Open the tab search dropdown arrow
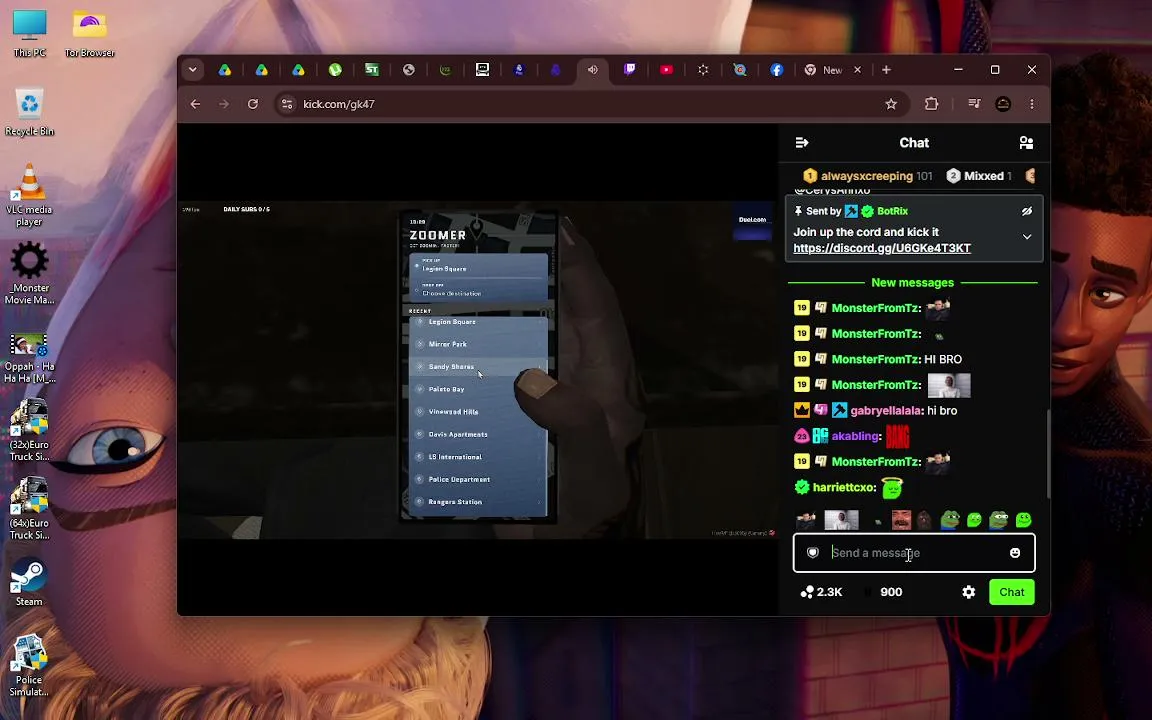The width and height of the screenshot is (1152, 720). tap(192, 70)
